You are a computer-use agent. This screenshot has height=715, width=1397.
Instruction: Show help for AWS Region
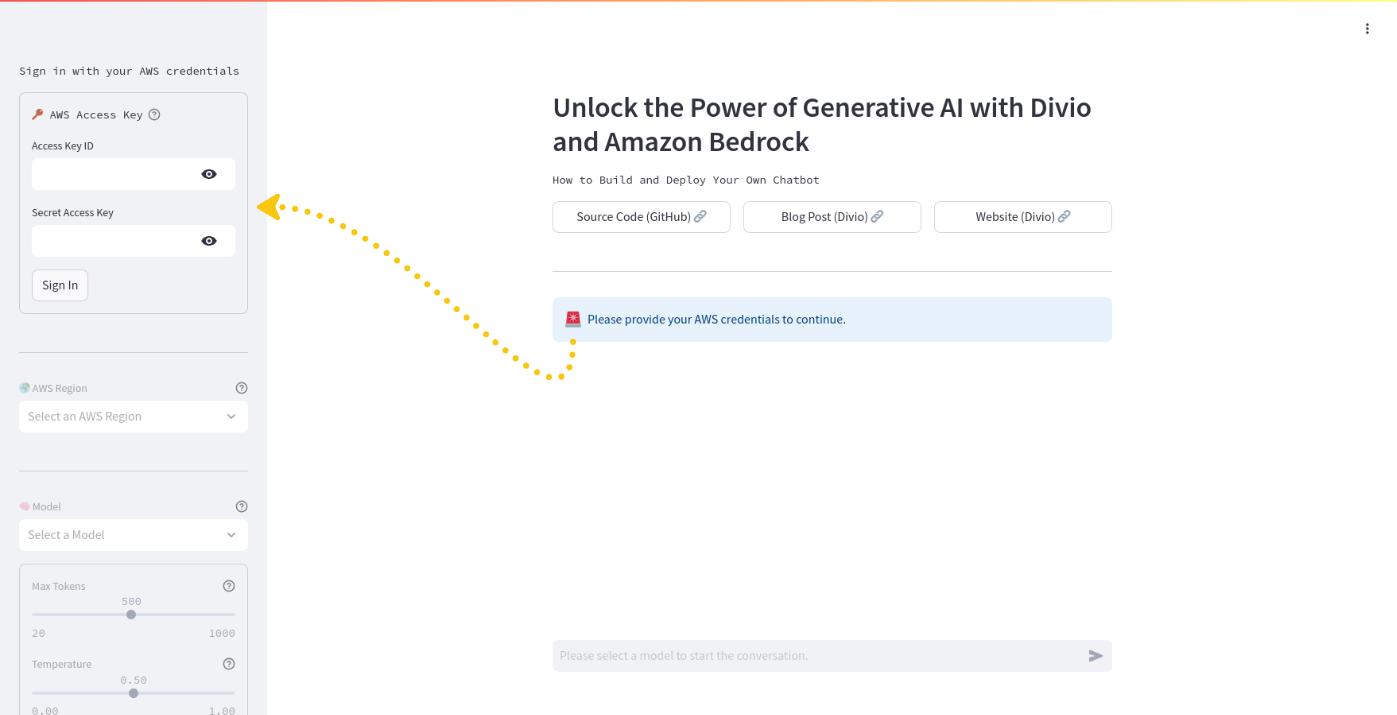(x=241, y=388)
